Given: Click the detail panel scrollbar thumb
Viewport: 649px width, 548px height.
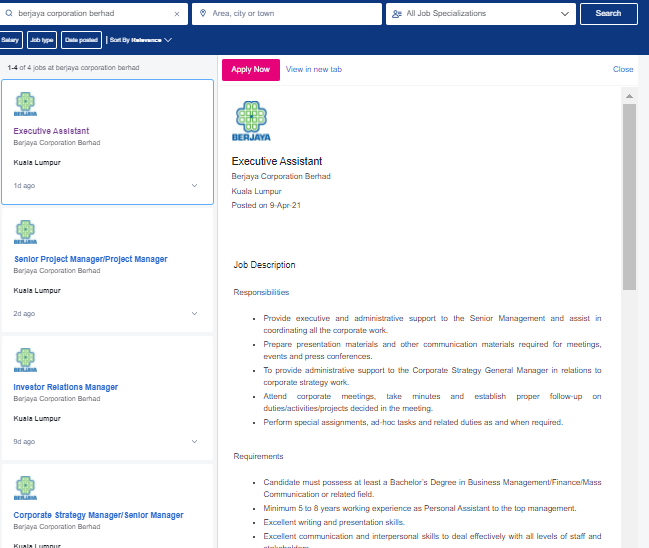Looking at the screenshot, I should tap(629, 197).
